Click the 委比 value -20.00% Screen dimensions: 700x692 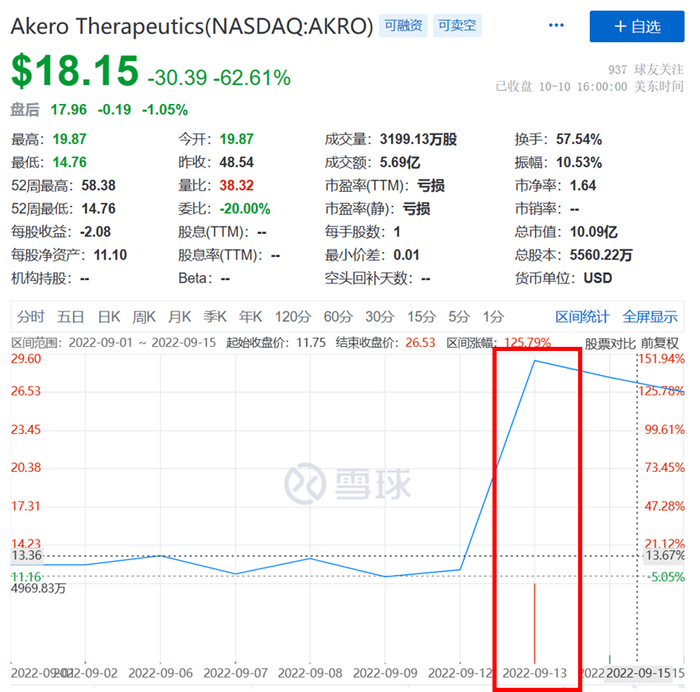pyautogui.click(x=245, y=209)
